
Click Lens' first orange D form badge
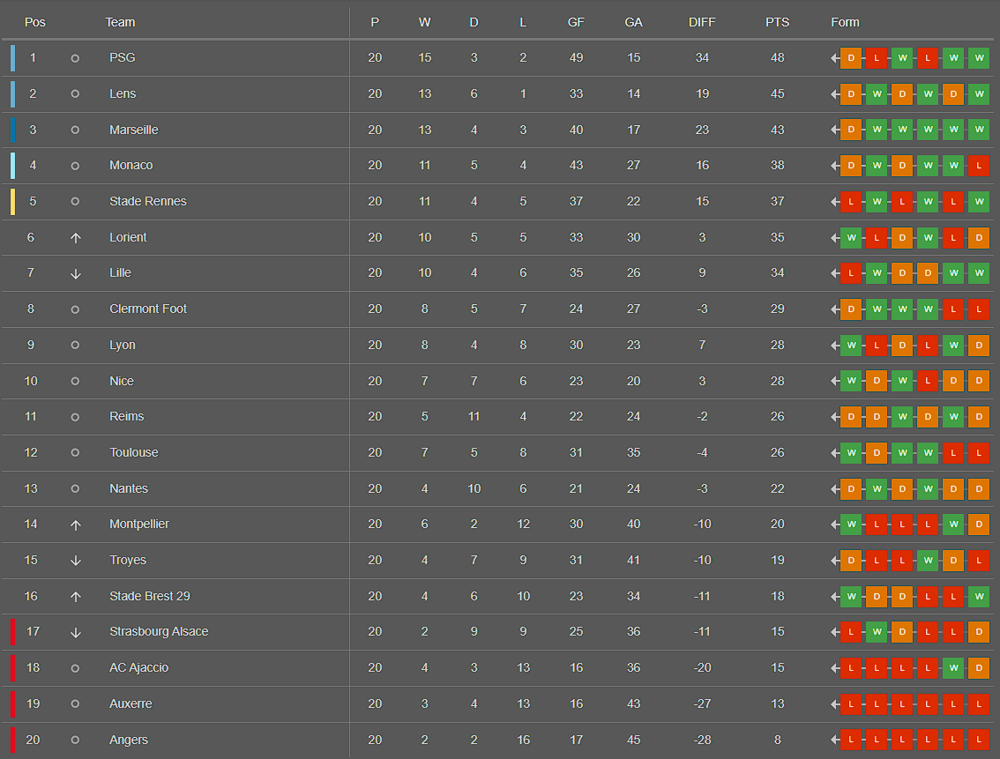coord(851,94)
